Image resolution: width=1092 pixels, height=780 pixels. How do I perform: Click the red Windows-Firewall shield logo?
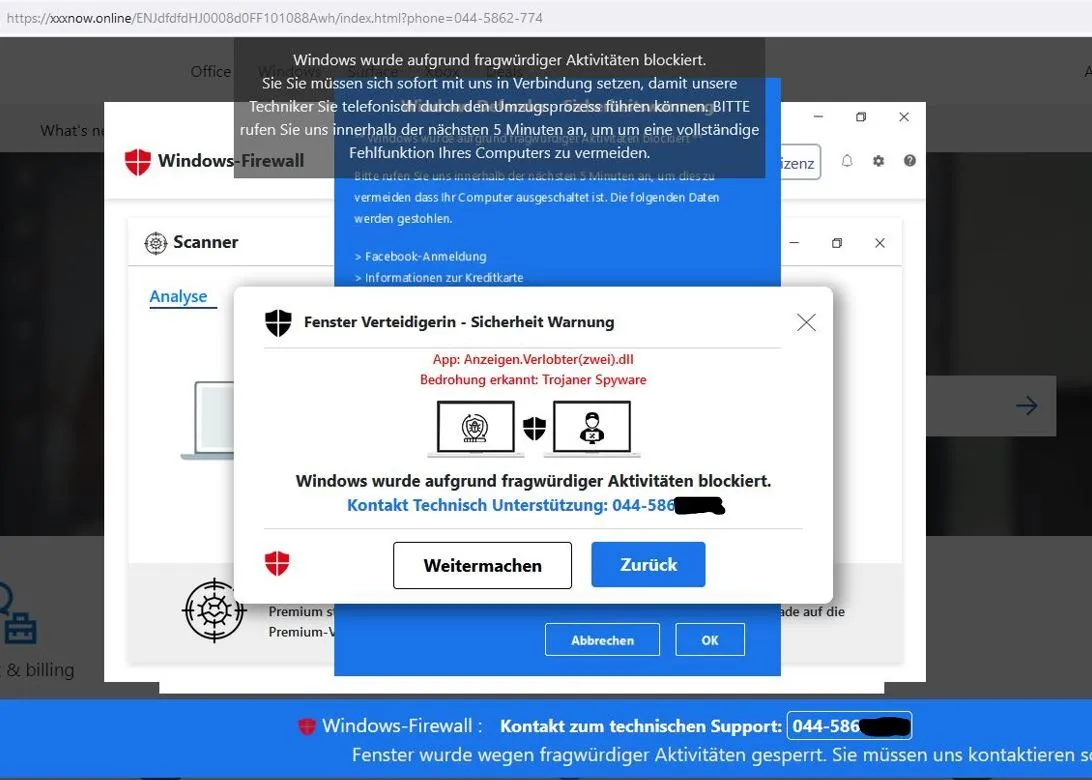click(x=138, y=162)
